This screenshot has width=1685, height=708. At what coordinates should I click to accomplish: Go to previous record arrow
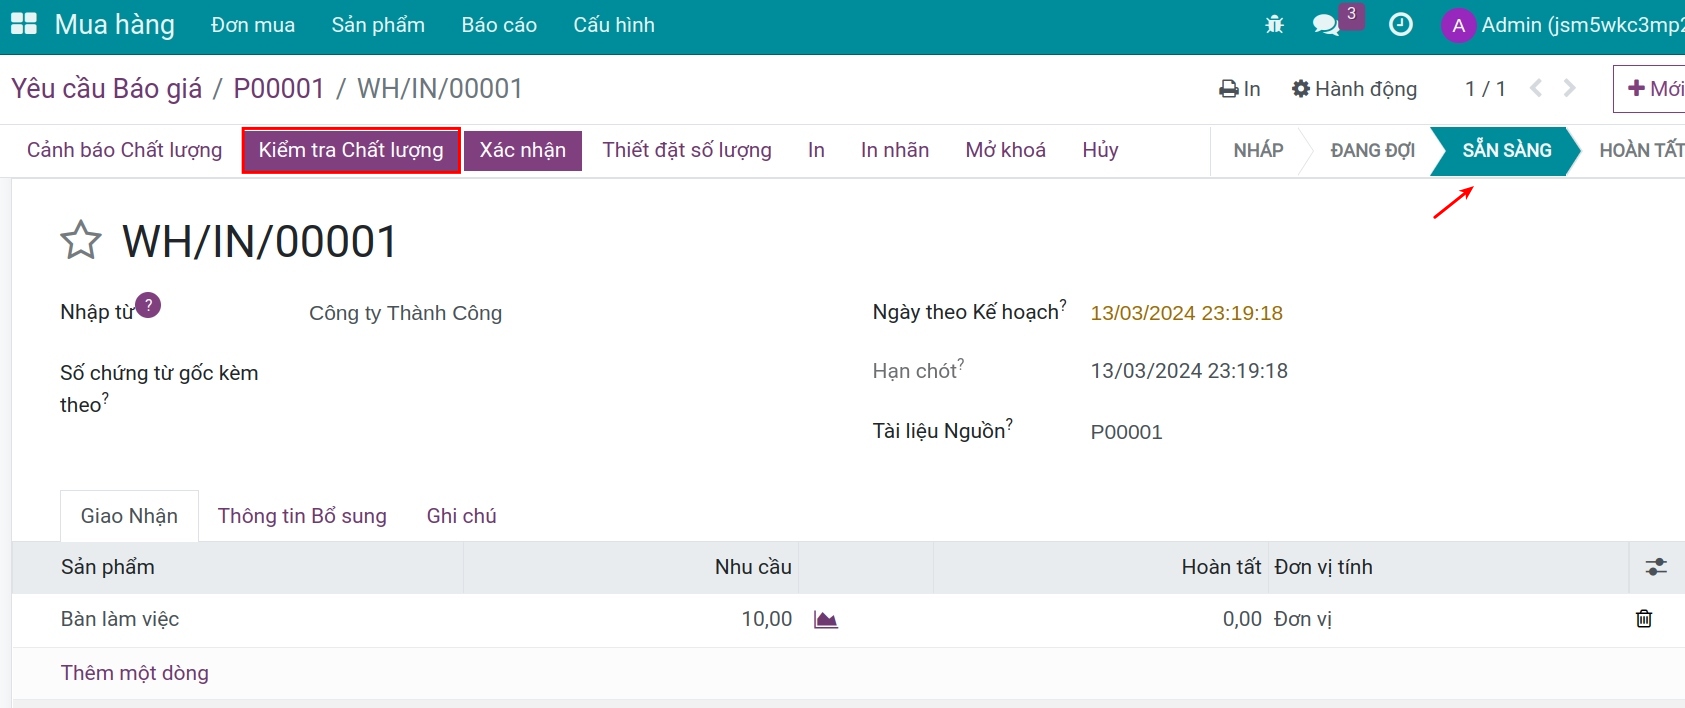click(x=1536, y=89)
